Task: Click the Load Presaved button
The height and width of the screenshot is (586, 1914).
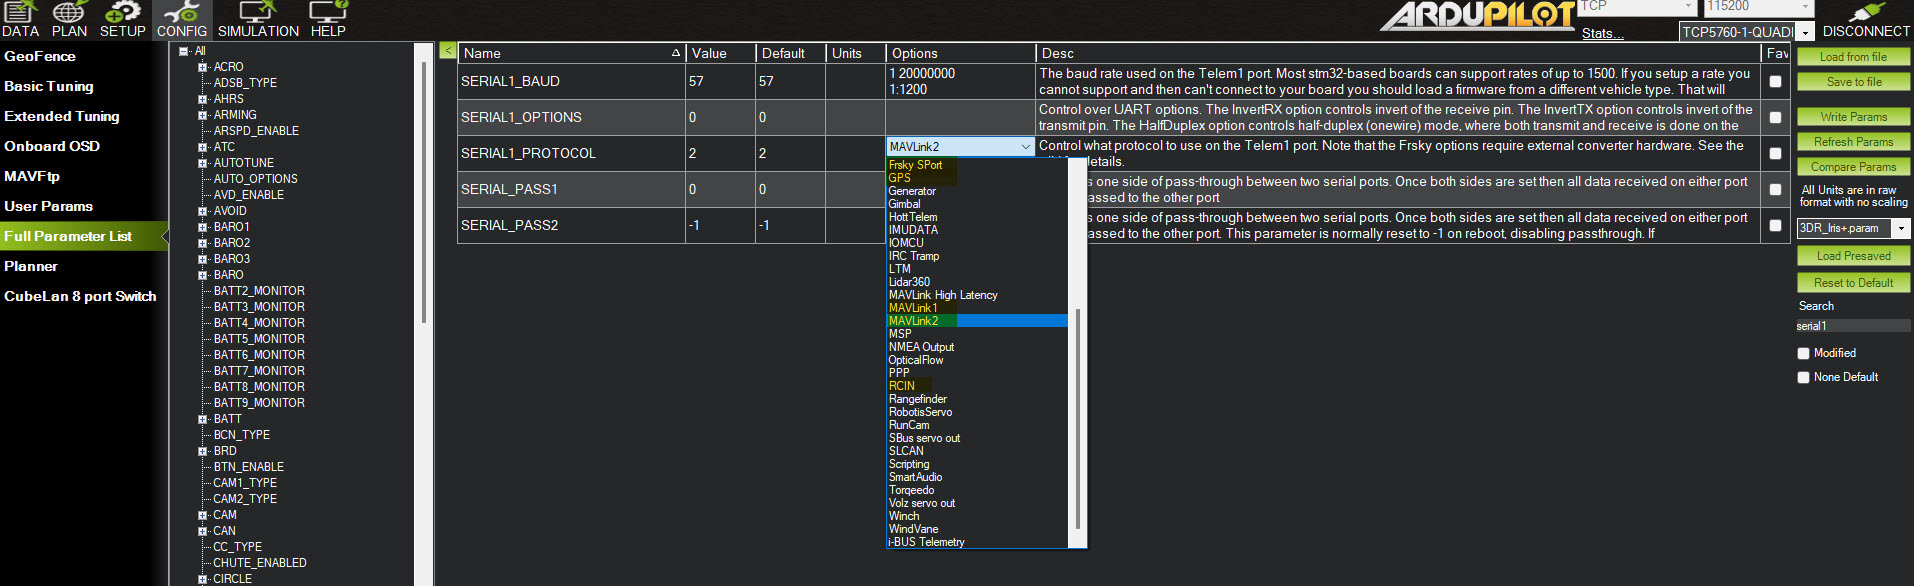Action: click(x=1853, y=256)
